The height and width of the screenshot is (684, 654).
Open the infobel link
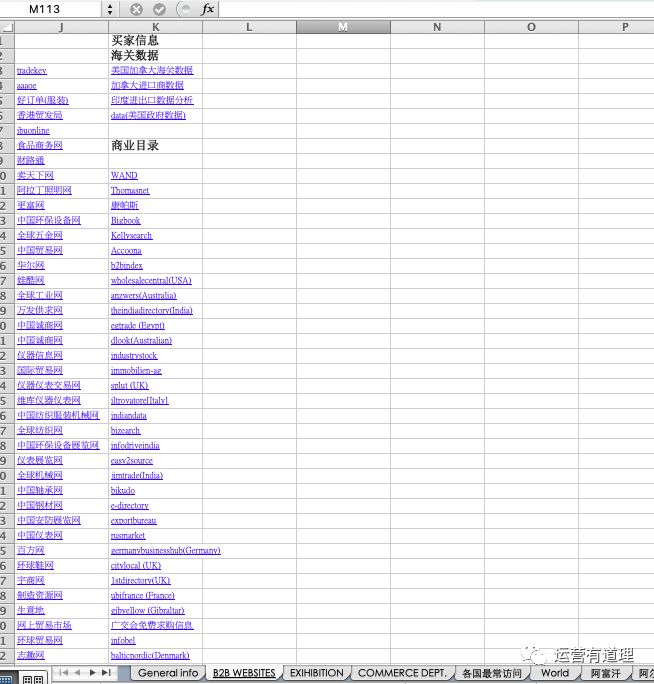123,640
